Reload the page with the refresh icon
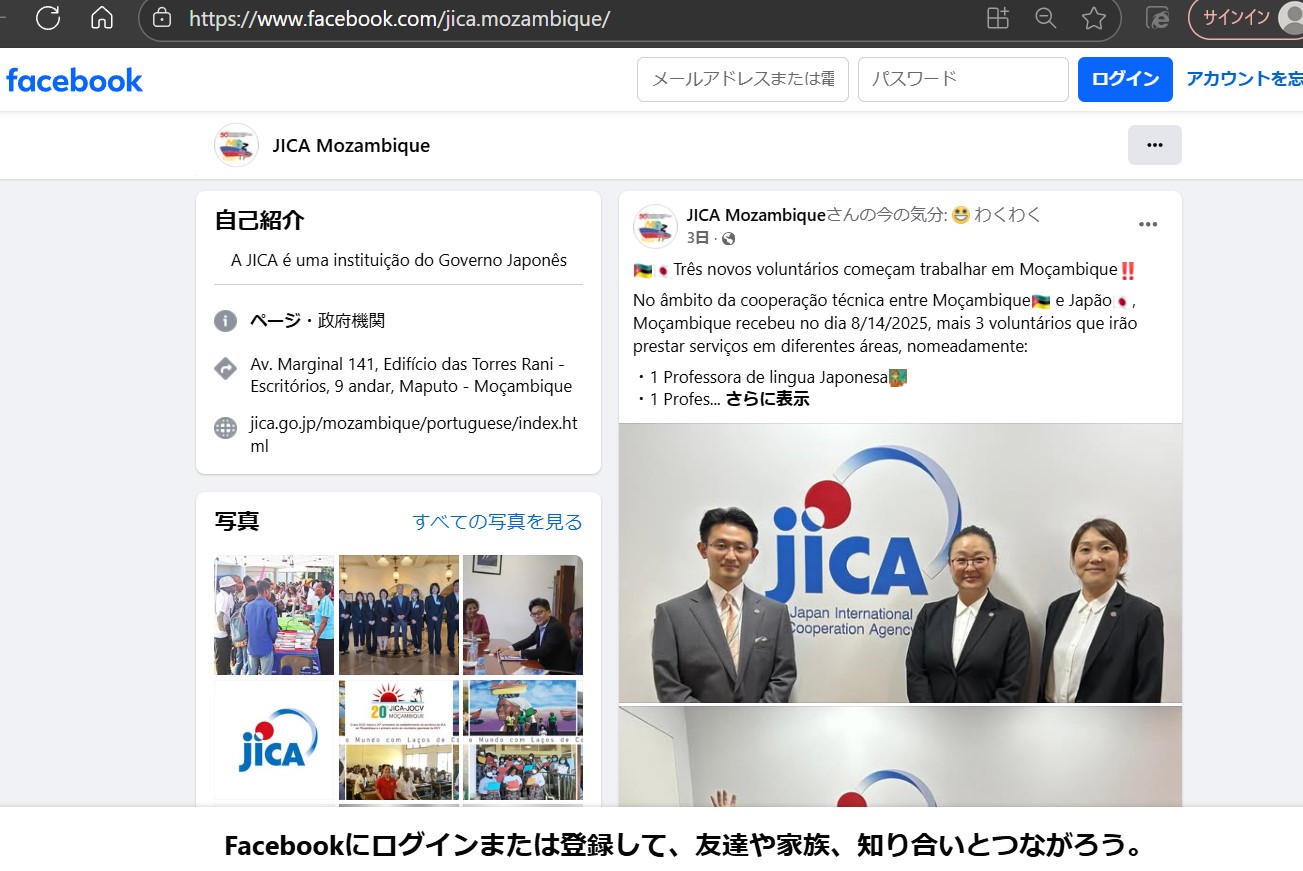1303x871 pixels. coord(48,17)
